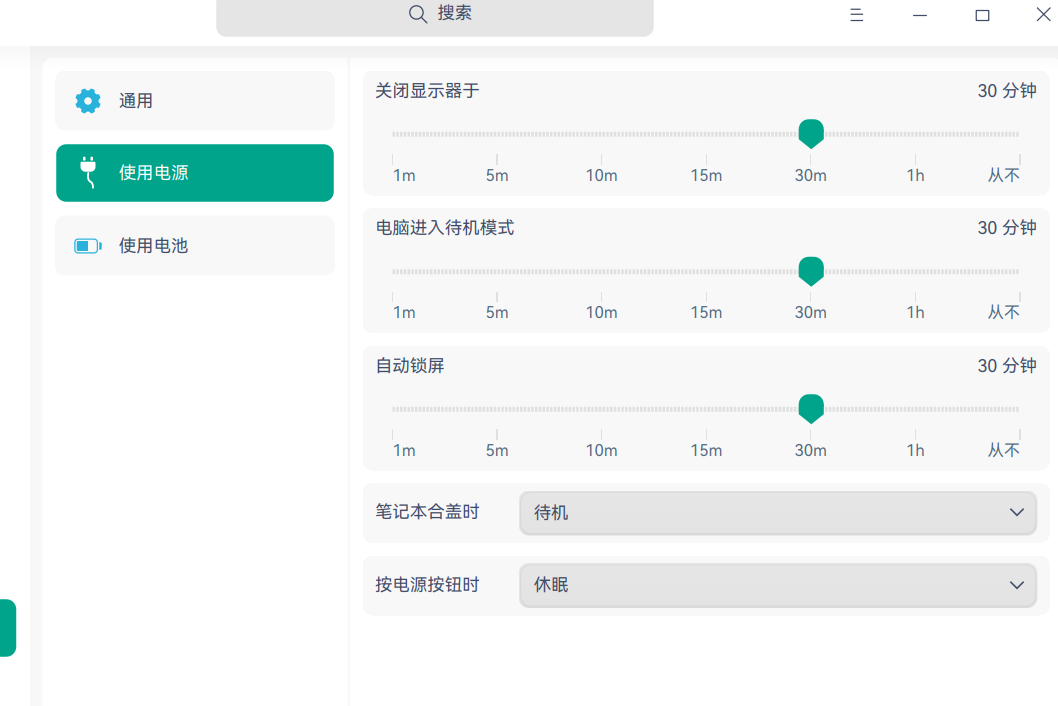Switch to the 使用电池 battery section
This screenshot has height=706, width=1058.
[x=195, y=246]
